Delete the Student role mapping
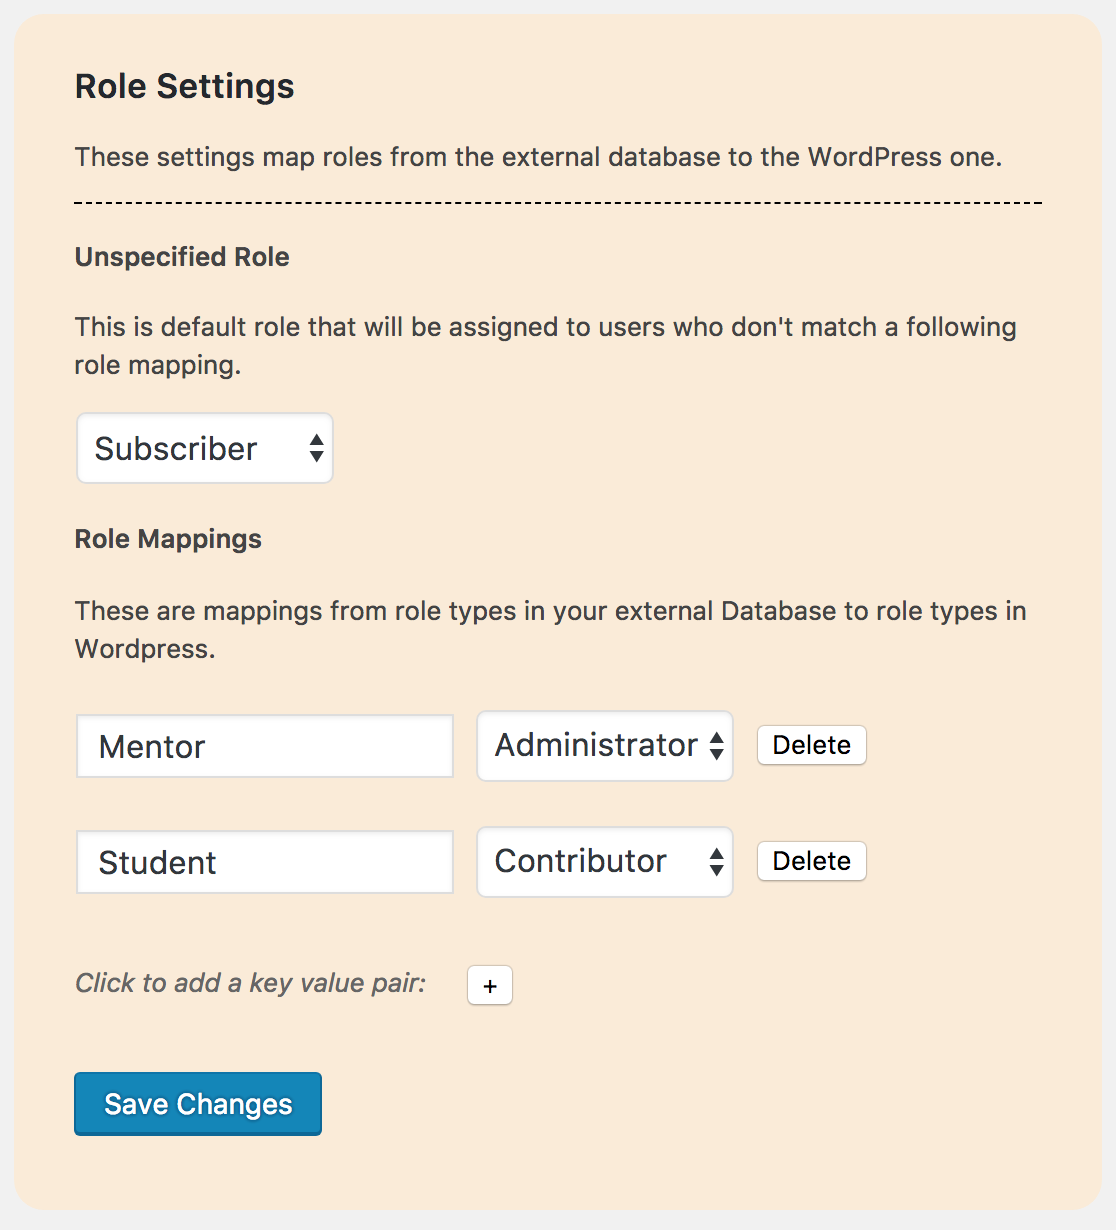Image resolution: width=1116 pixels, height=1230 pixels. (812, 861)
